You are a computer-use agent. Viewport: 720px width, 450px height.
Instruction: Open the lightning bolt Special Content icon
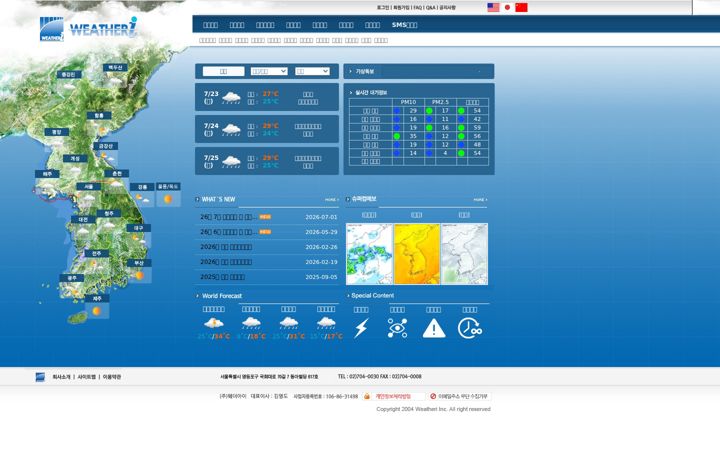[361, 328]
